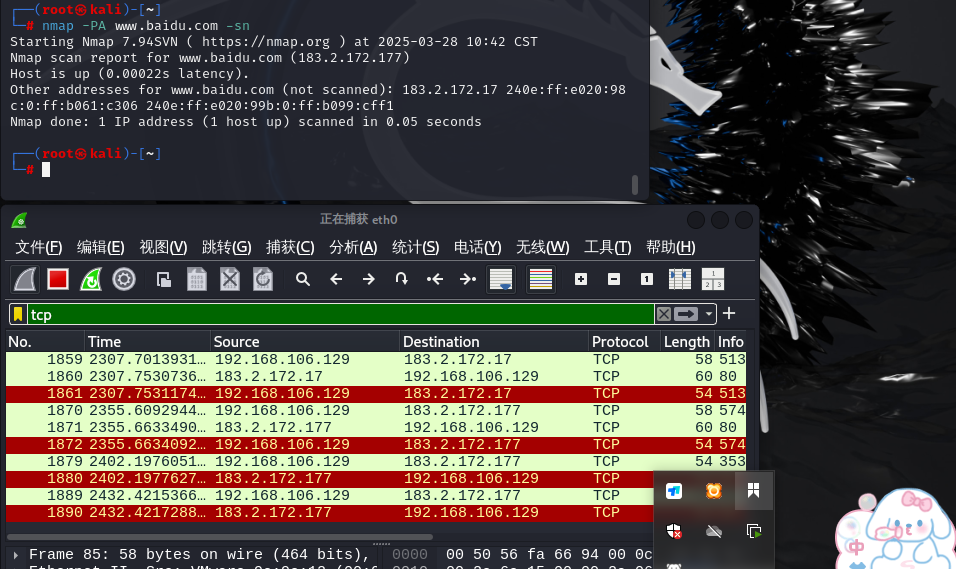Open display filter bookmarks yellow icon

pos(18,315)
